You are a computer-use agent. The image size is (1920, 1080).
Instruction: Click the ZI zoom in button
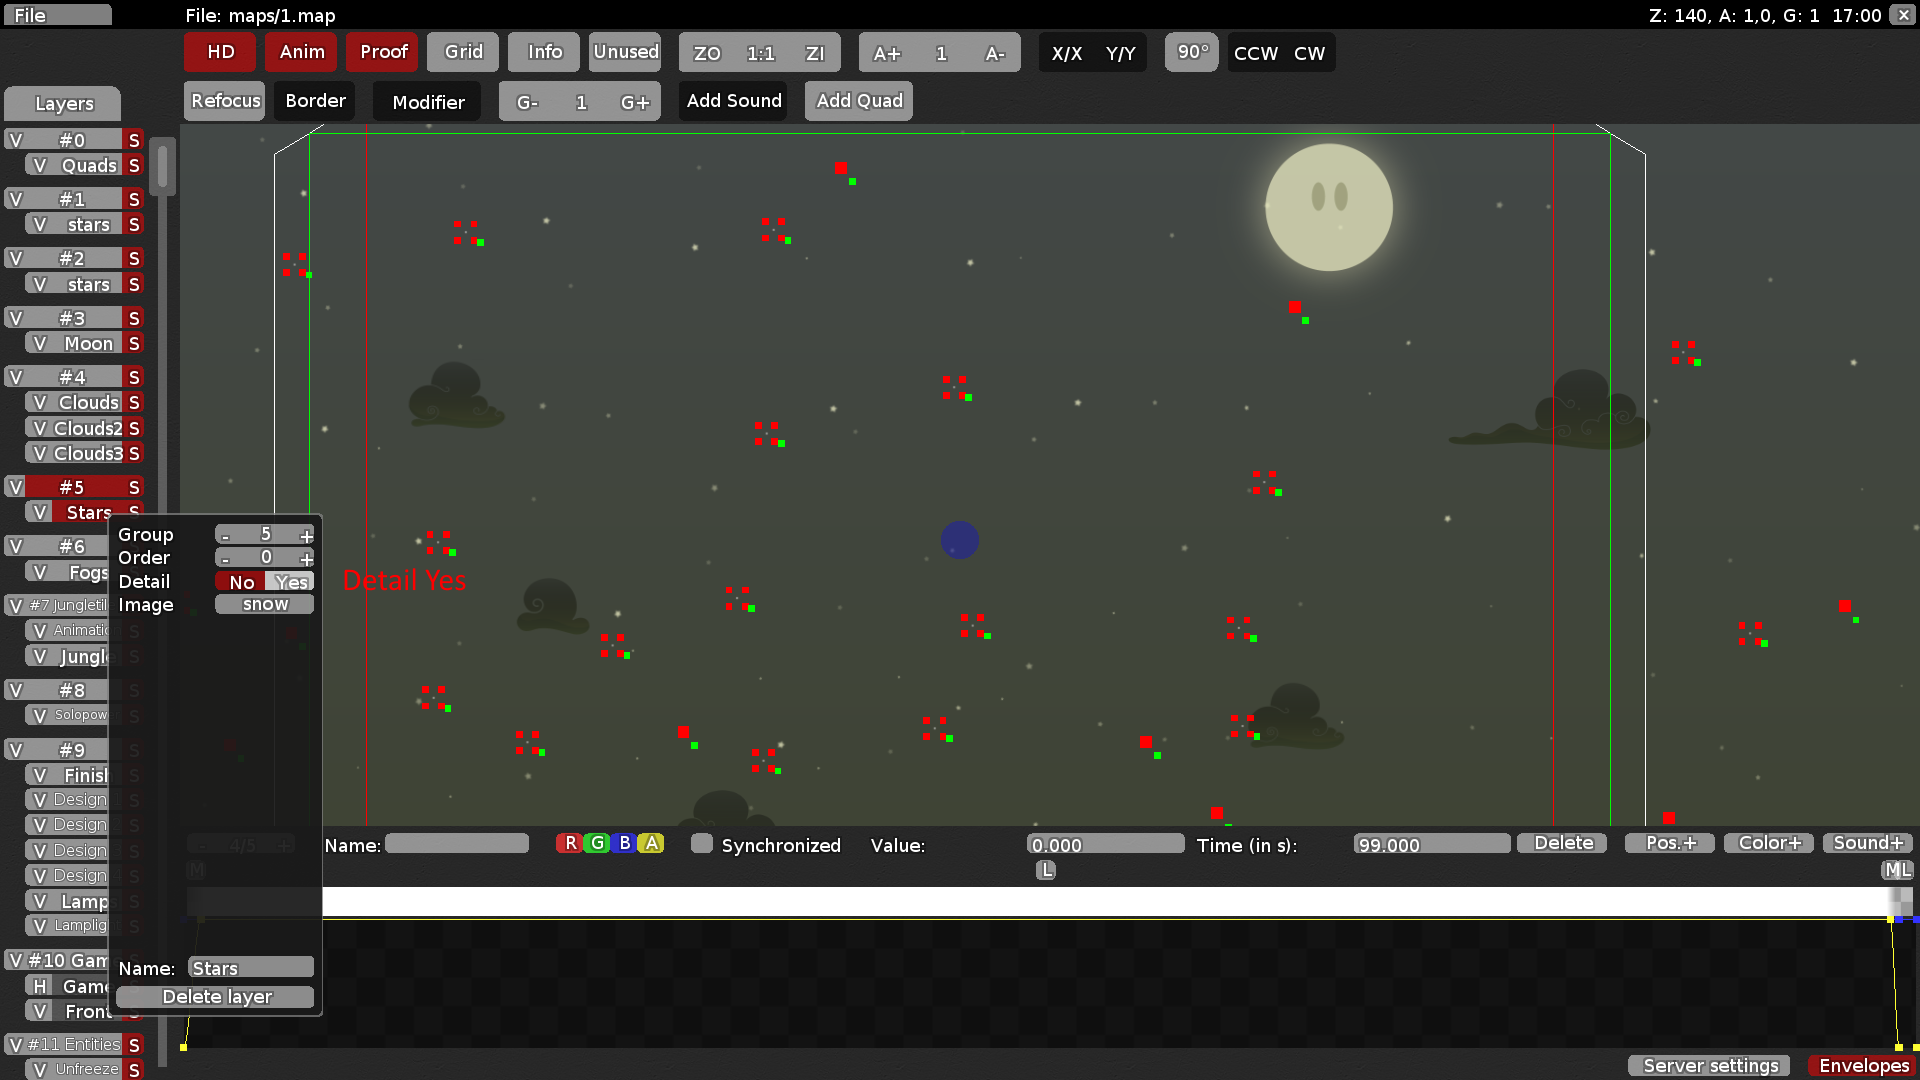pyautogui.click(x=815, y=53)
